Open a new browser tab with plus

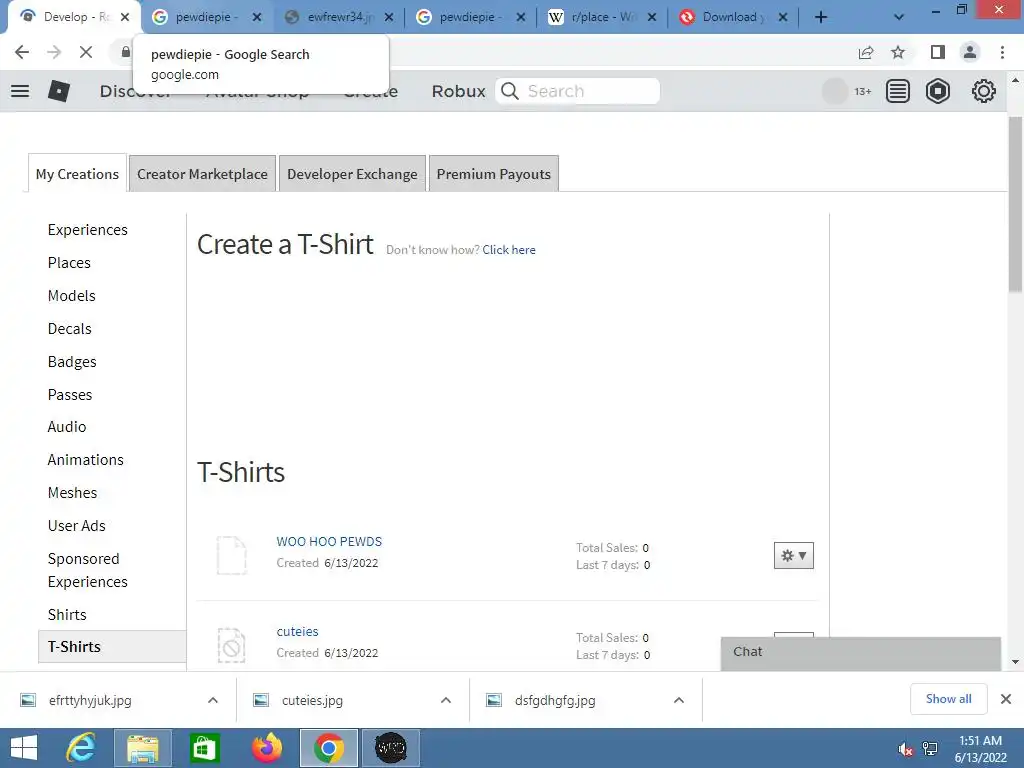[821, 18]
